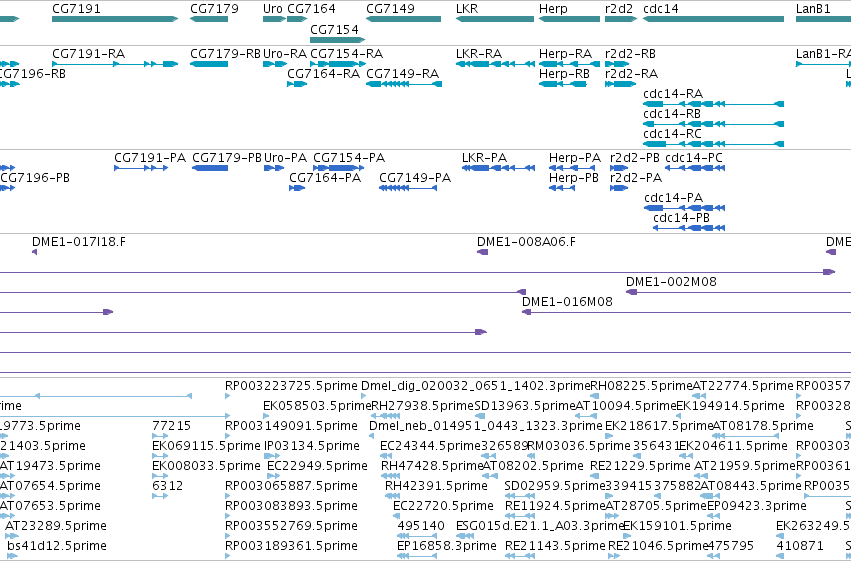The height and width of the screenshot is (561, 851).
Task: Open the RH42391.5prime EST
Action: click(x=392, y=496)
